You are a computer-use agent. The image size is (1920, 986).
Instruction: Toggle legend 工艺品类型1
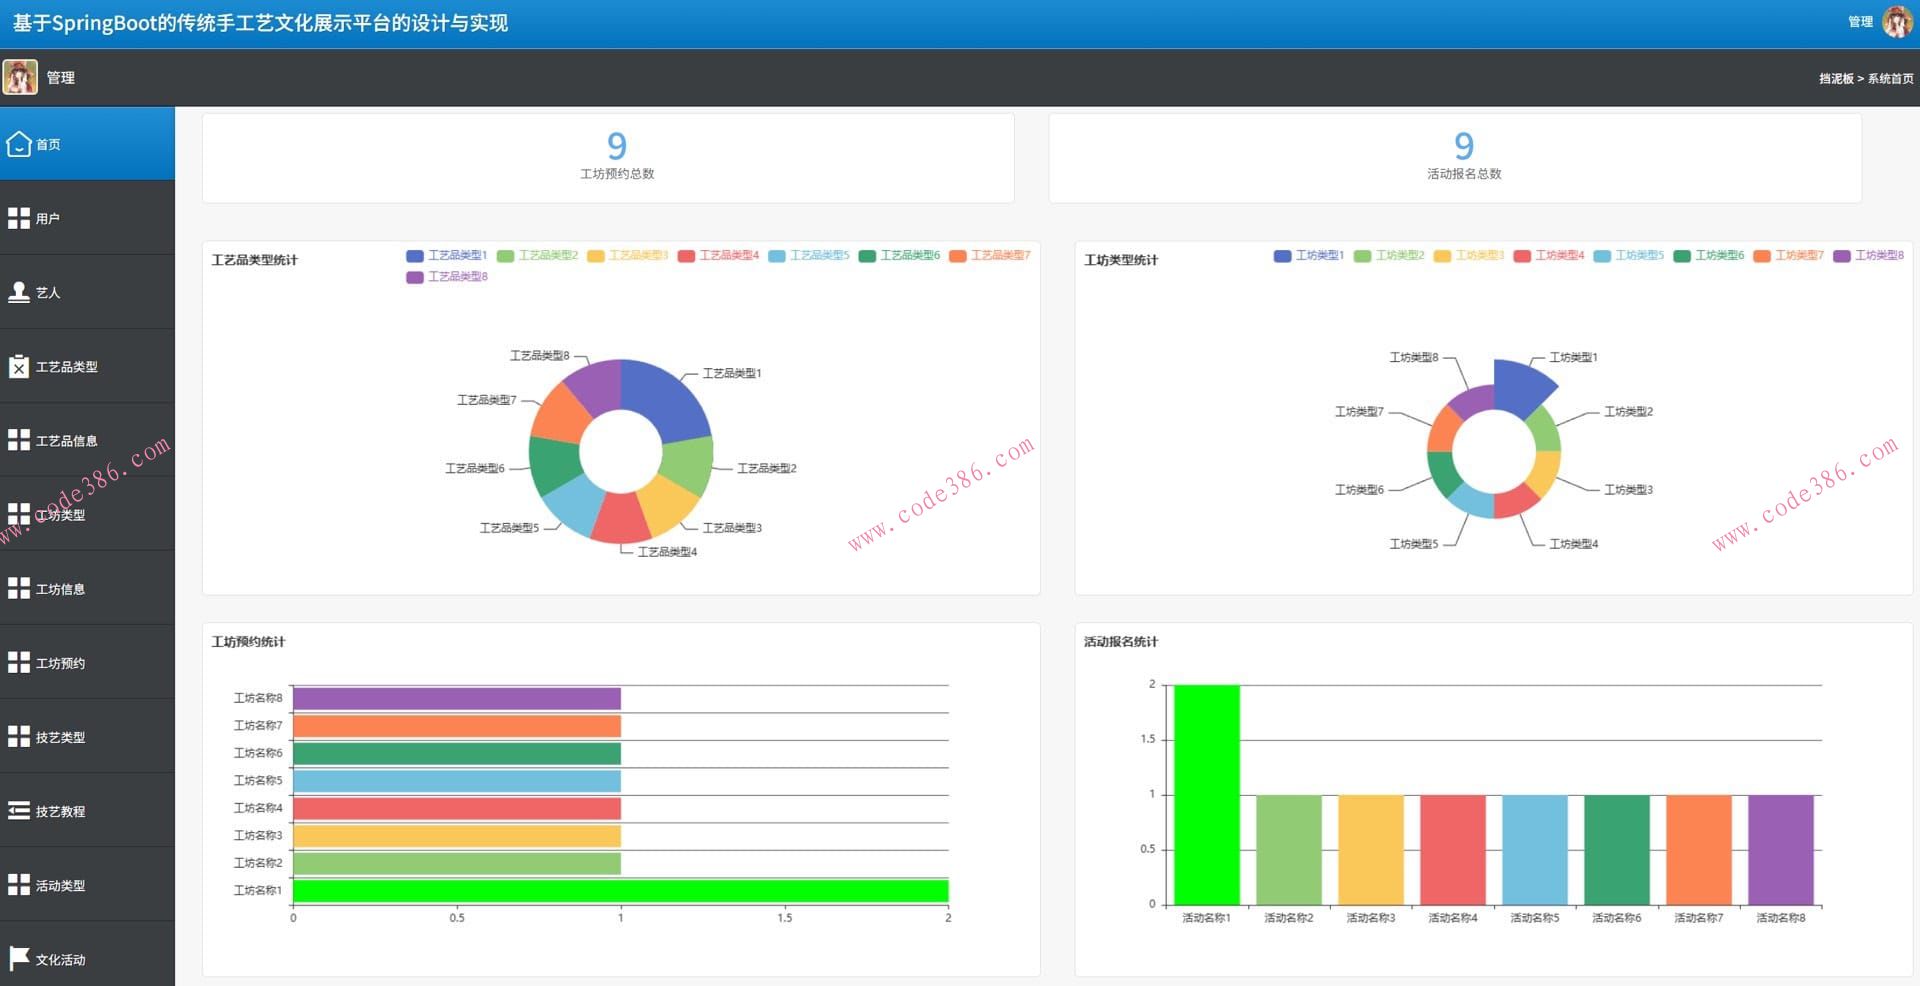point(447,256)
